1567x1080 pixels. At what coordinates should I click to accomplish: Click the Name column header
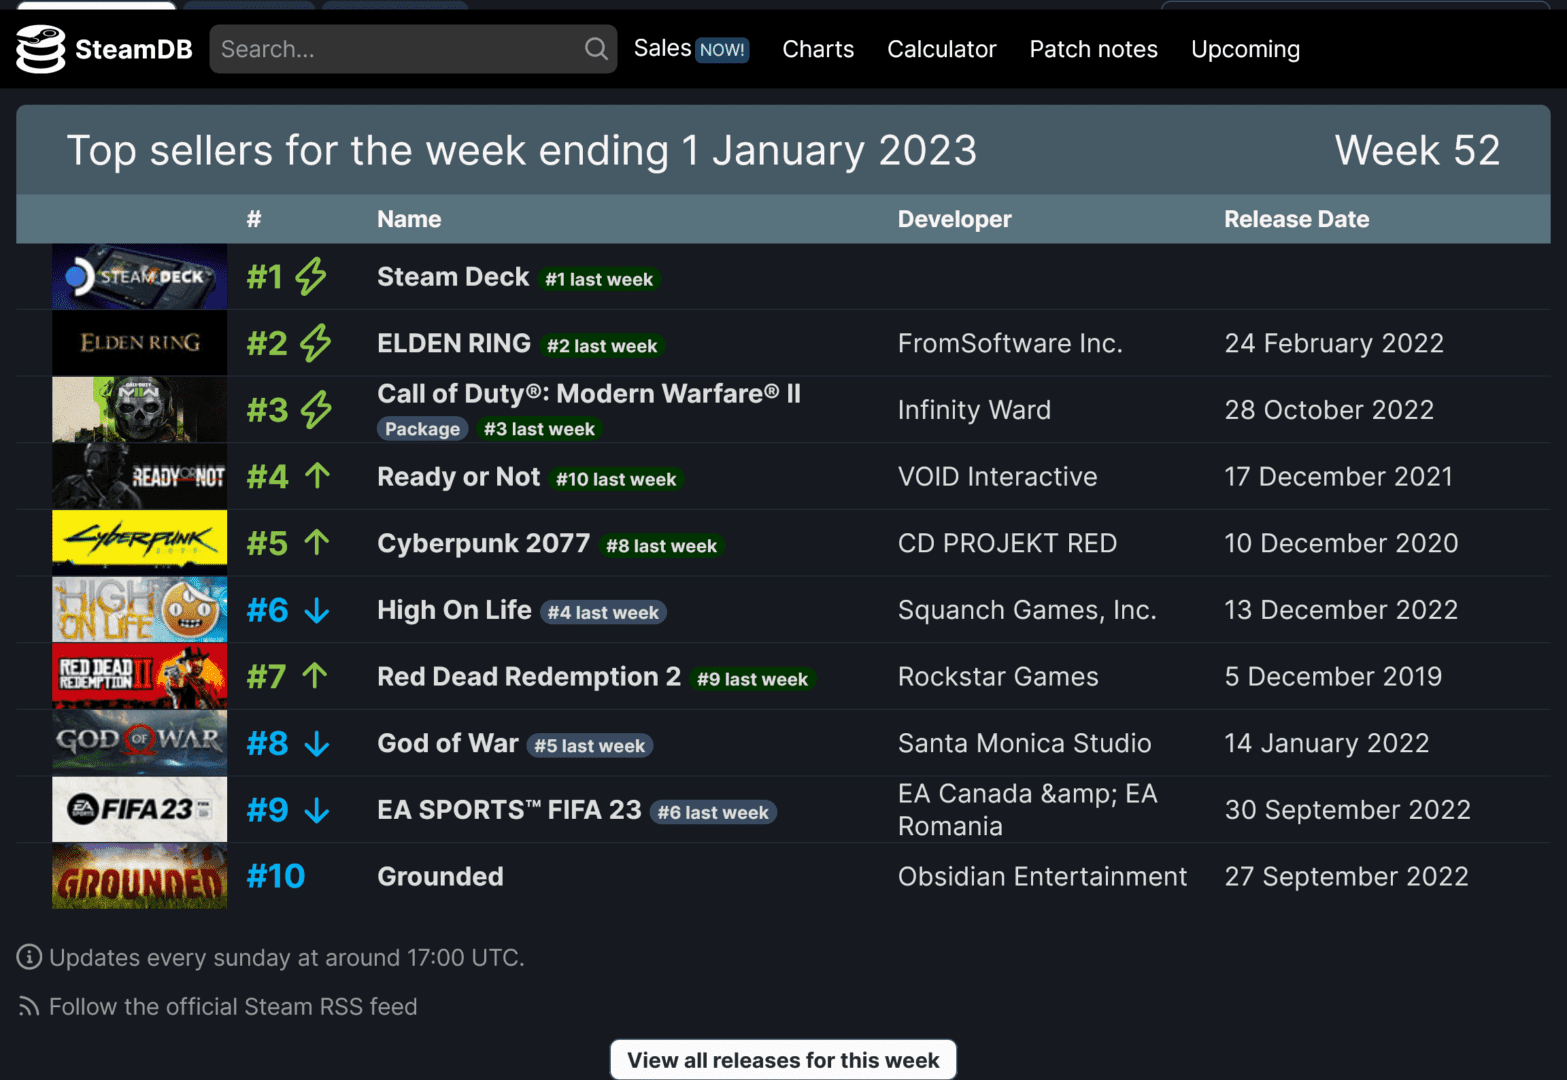[x=409, y=219]
